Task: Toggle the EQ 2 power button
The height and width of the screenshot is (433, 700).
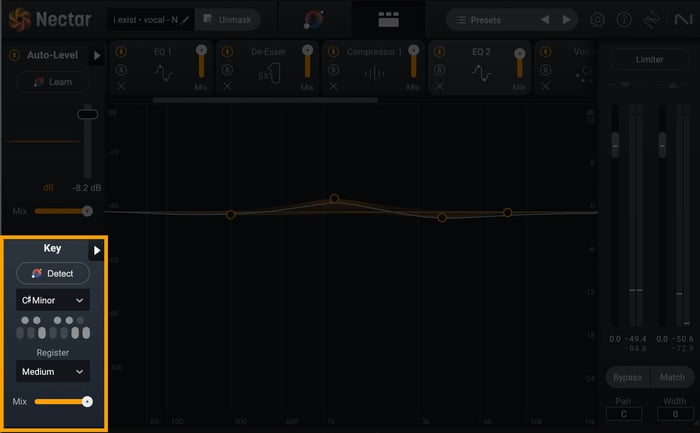Action: (439, 52)
